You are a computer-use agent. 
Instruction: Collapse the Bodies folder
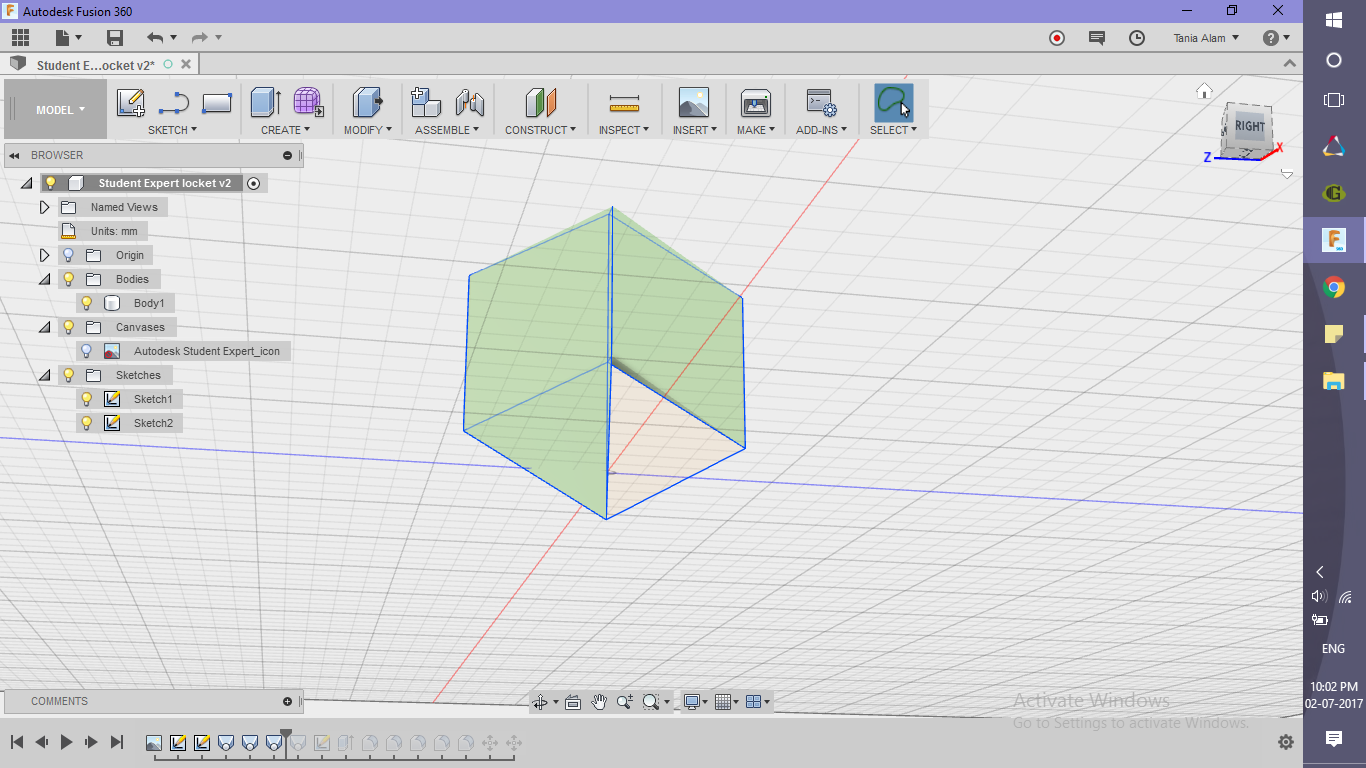pos(44,280)
